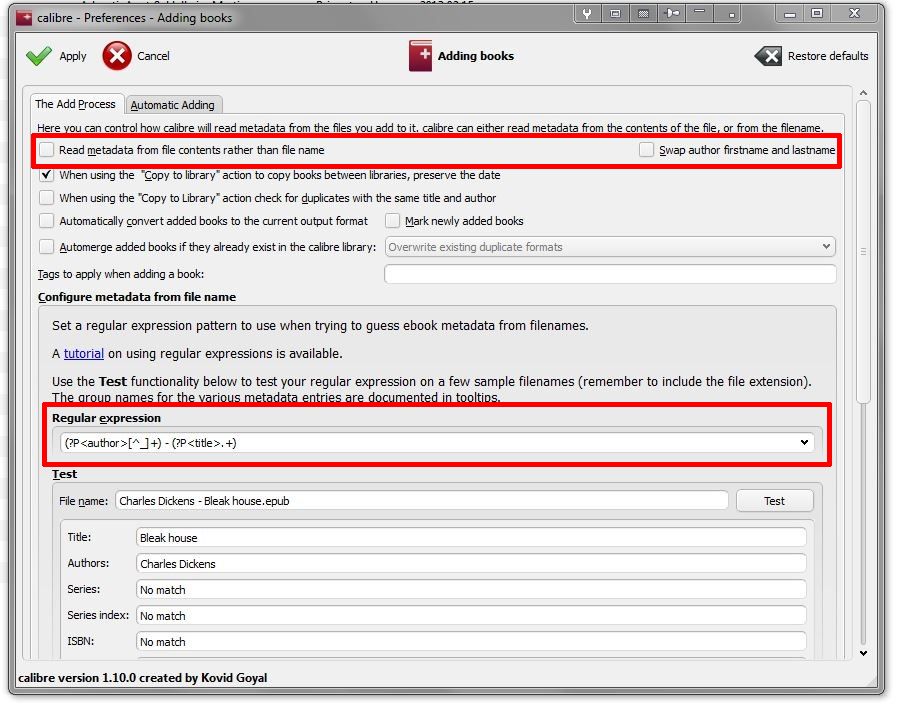Click the File name input field
Image resolution: width=898 pixels, height=705 pixels.
tap(422, 501)
